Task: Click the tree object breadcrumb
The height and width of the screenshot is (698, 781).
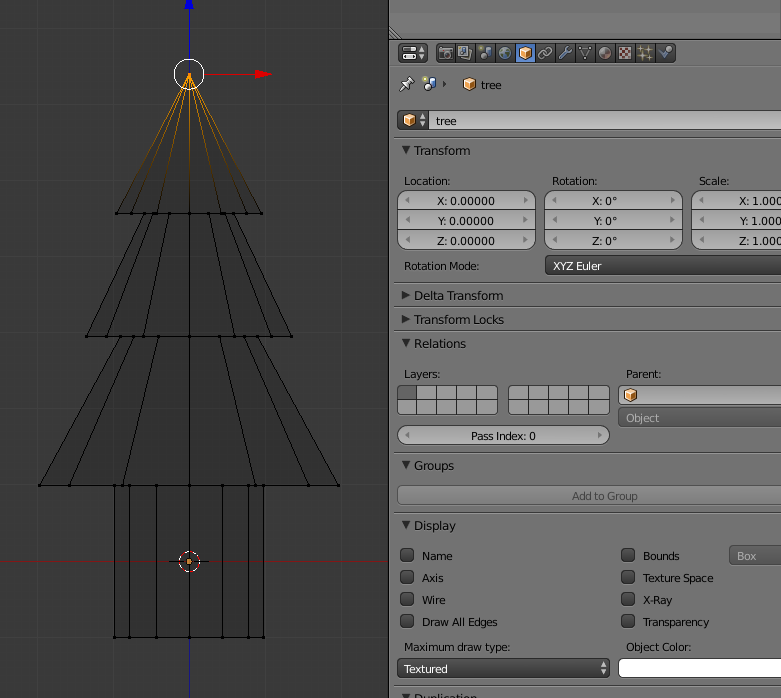Action: [x=482, y=85]
